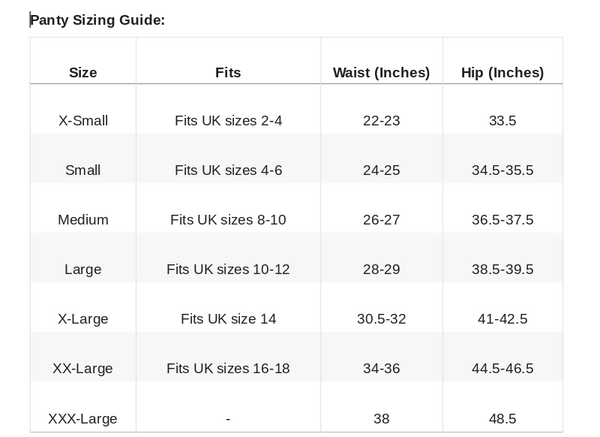600x437 pixels.
Task: Select the XXX-Large size cell
Action: (83, 418)
